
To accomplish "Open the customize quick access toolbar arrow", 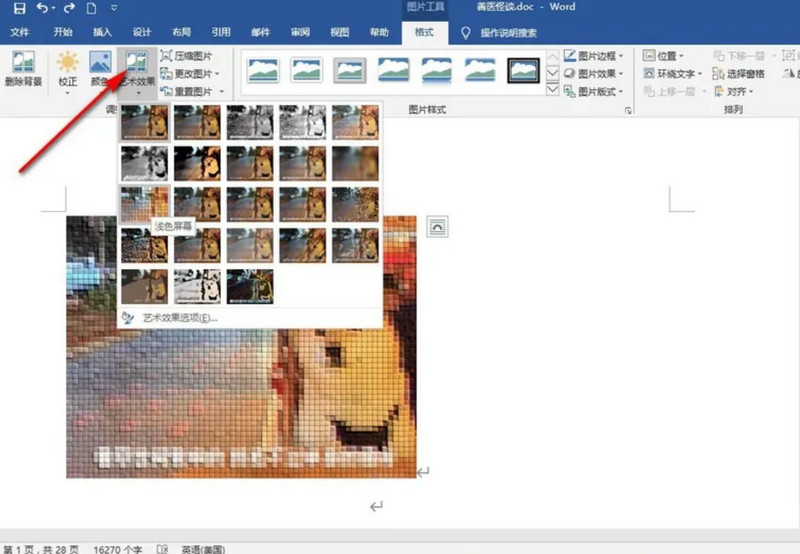I will 114,8.
